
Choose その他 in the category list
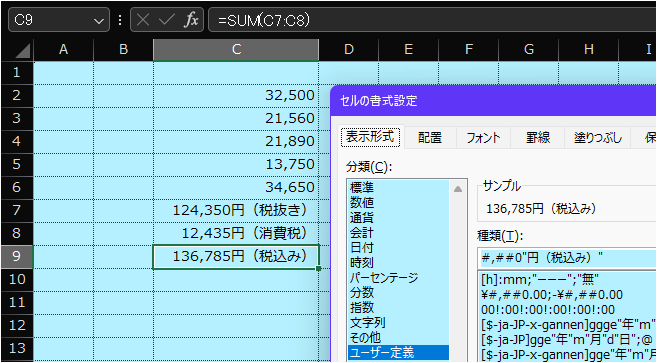(398, 338)
